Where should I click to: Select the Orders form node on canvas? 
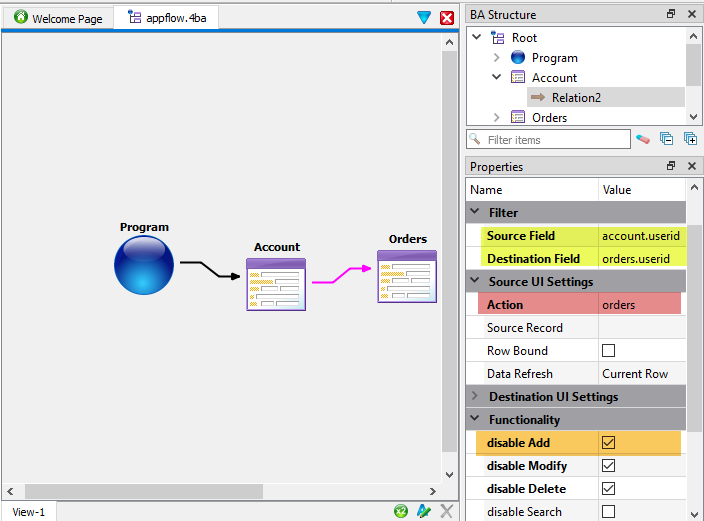tap(406, 276)
